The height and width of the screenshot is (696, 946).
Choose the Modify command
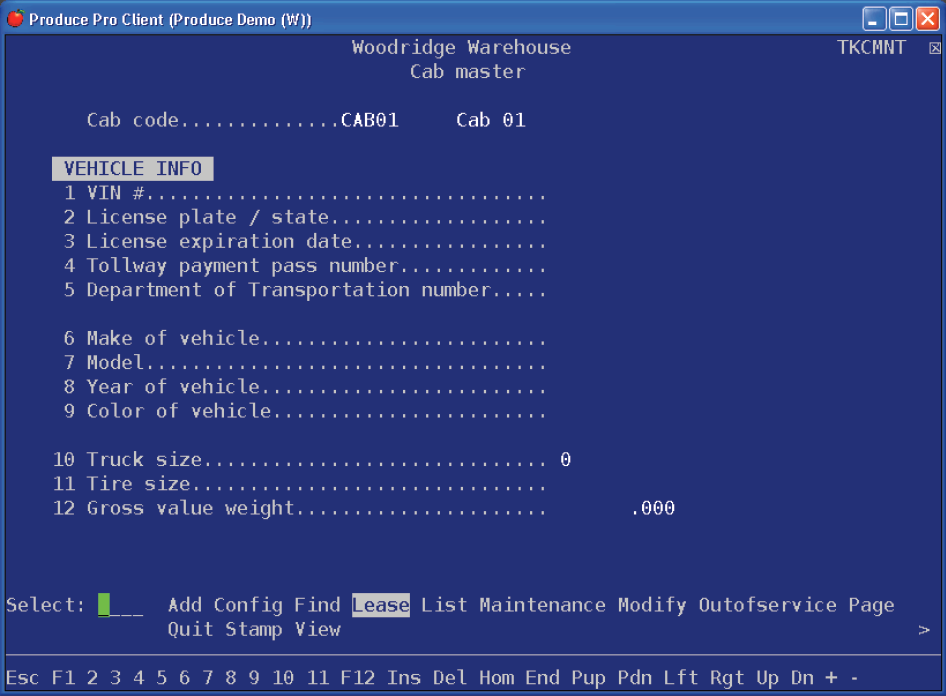[652, 605]
